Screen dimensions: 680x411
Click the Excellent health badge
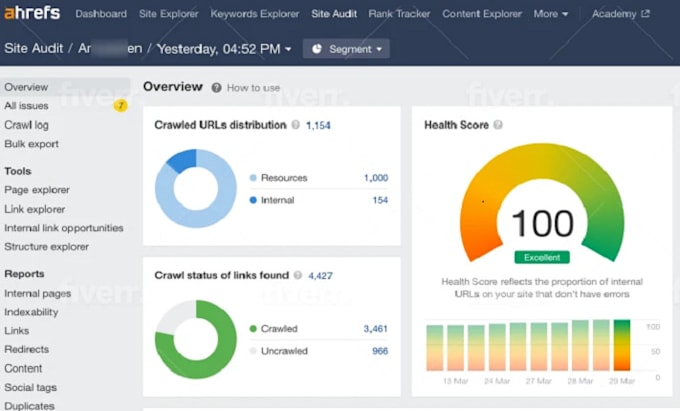(x=542, y=258)
